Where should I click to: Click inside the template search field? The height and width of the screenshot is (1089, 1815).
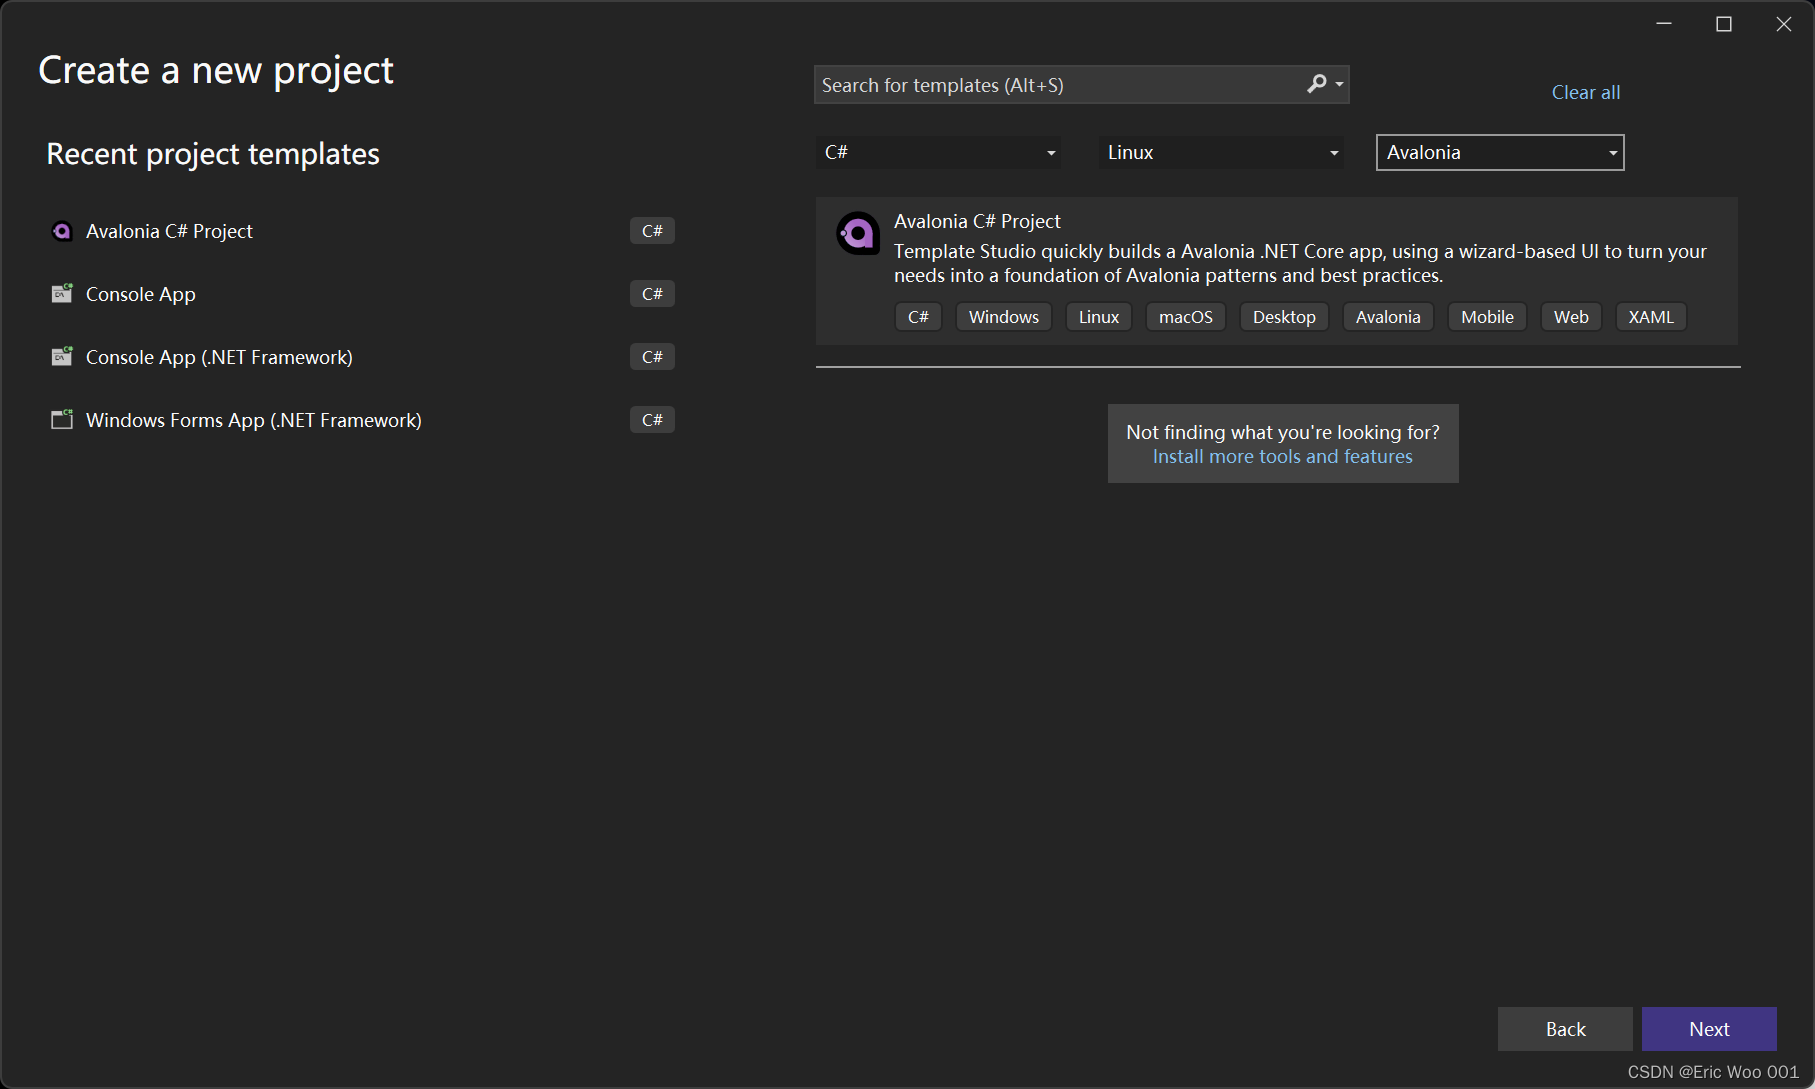point(1050,84)
